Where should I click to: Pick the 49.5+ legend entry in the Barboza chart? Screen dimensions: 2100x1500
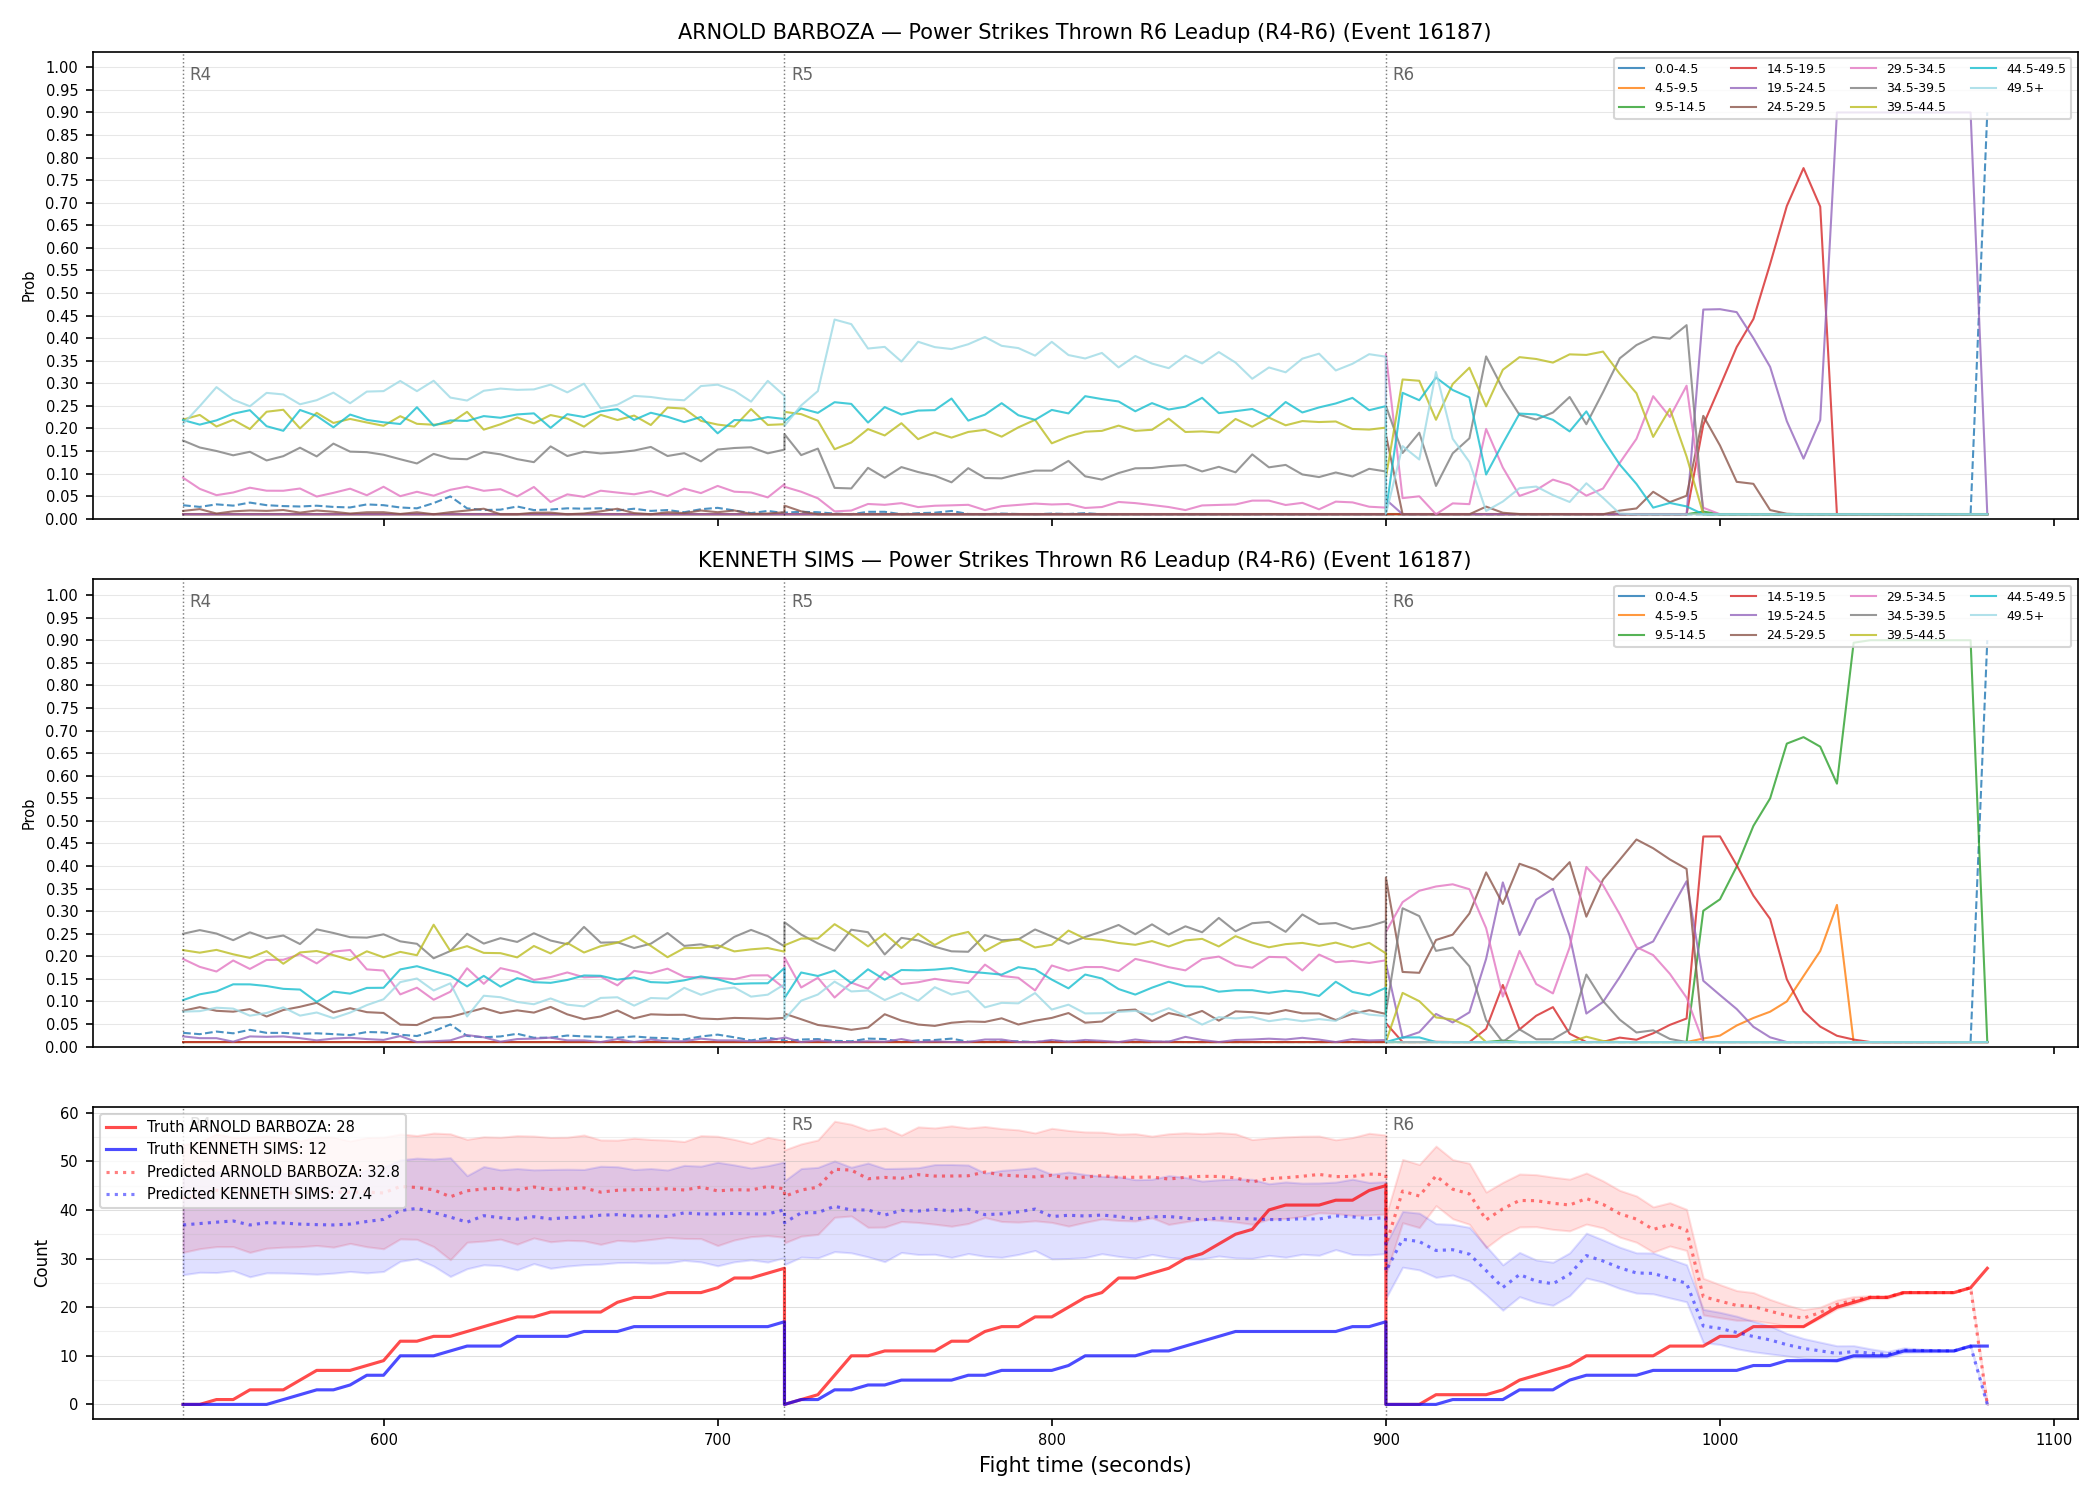pos(2008,88)
